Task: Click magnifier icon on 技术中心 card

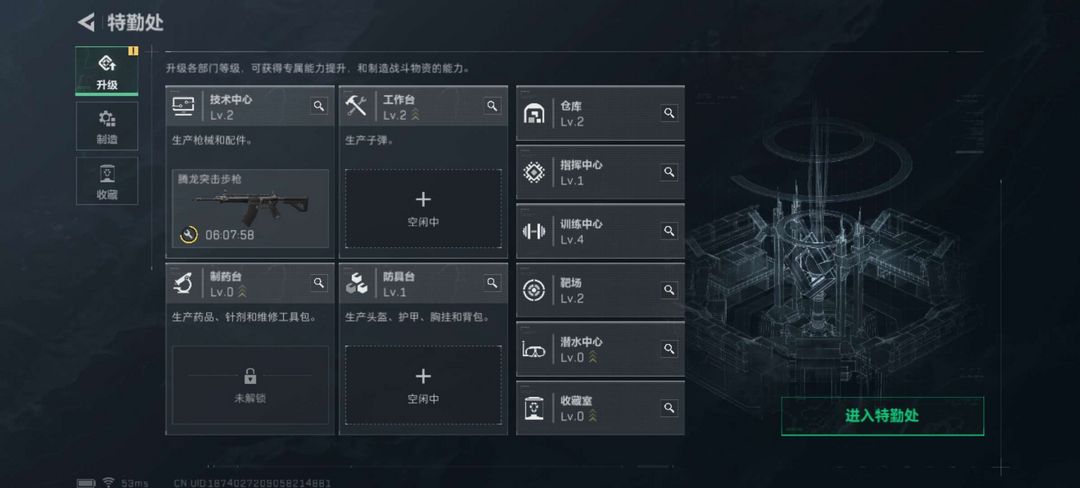Action: tap(319, 105)
